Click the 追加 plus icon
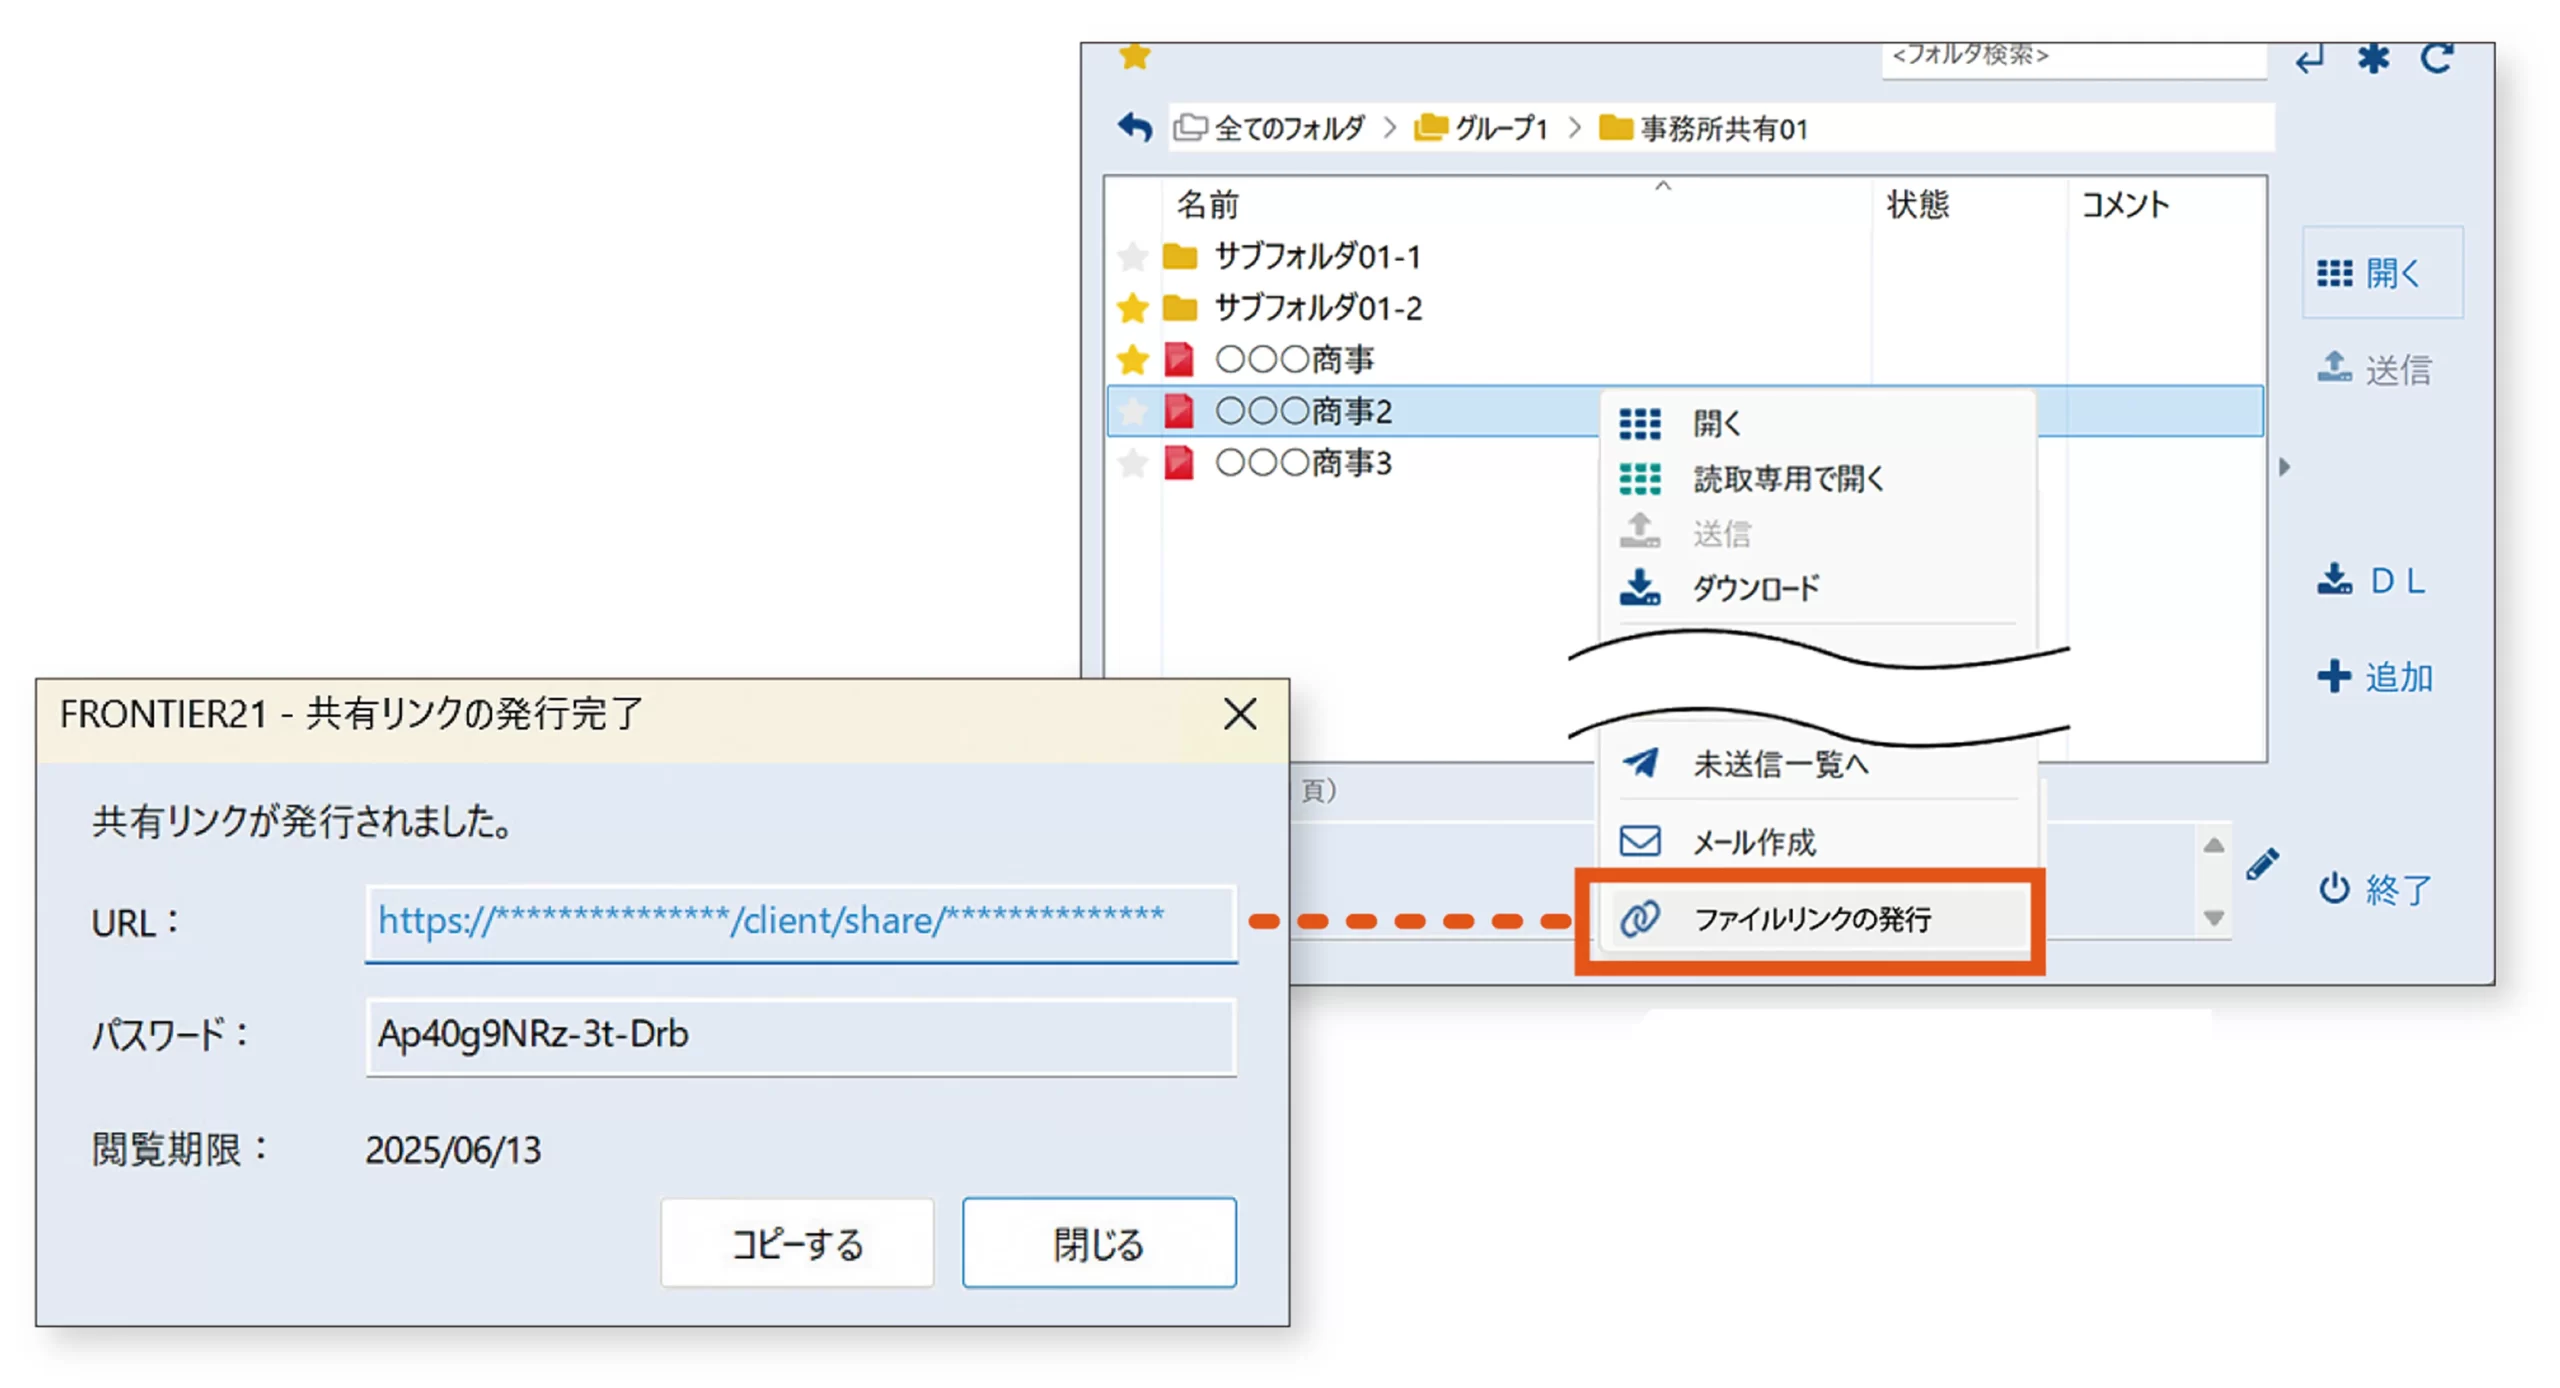Screen dimensions: 2560x1388 point(2337,676)
